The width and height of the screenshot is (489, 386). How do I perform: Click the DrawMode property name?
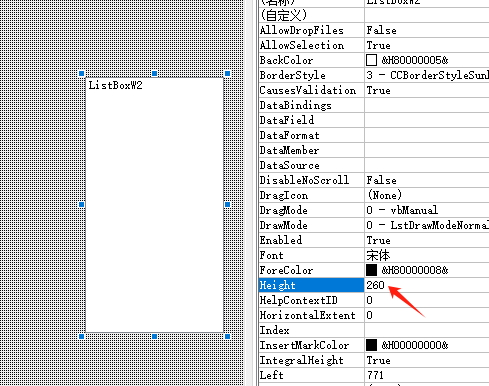click(x=284, y=225)
